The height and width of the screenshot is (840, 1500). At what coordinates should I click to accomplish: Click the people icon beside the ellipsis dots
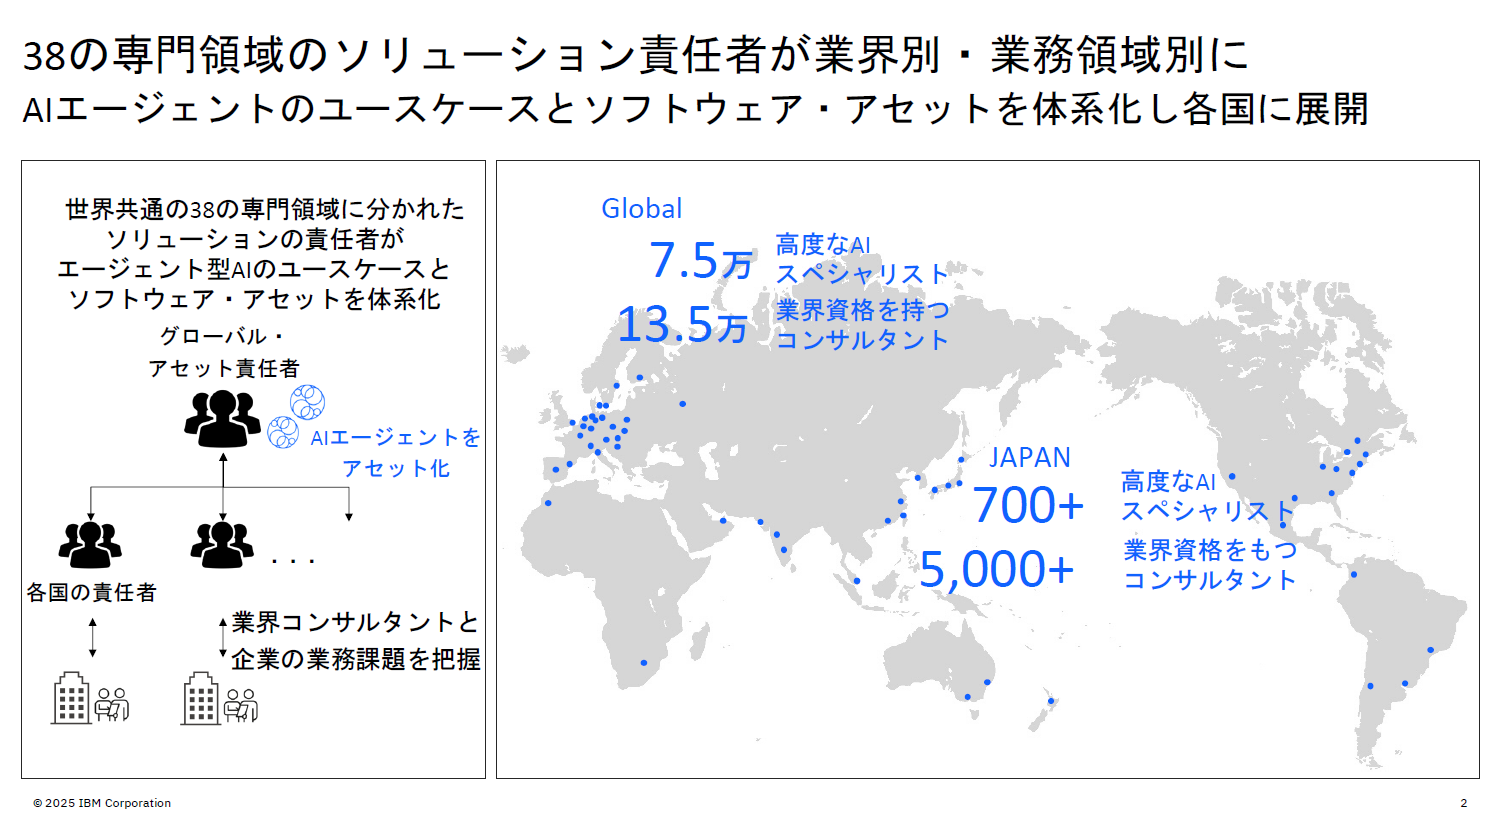coord(222,545)
